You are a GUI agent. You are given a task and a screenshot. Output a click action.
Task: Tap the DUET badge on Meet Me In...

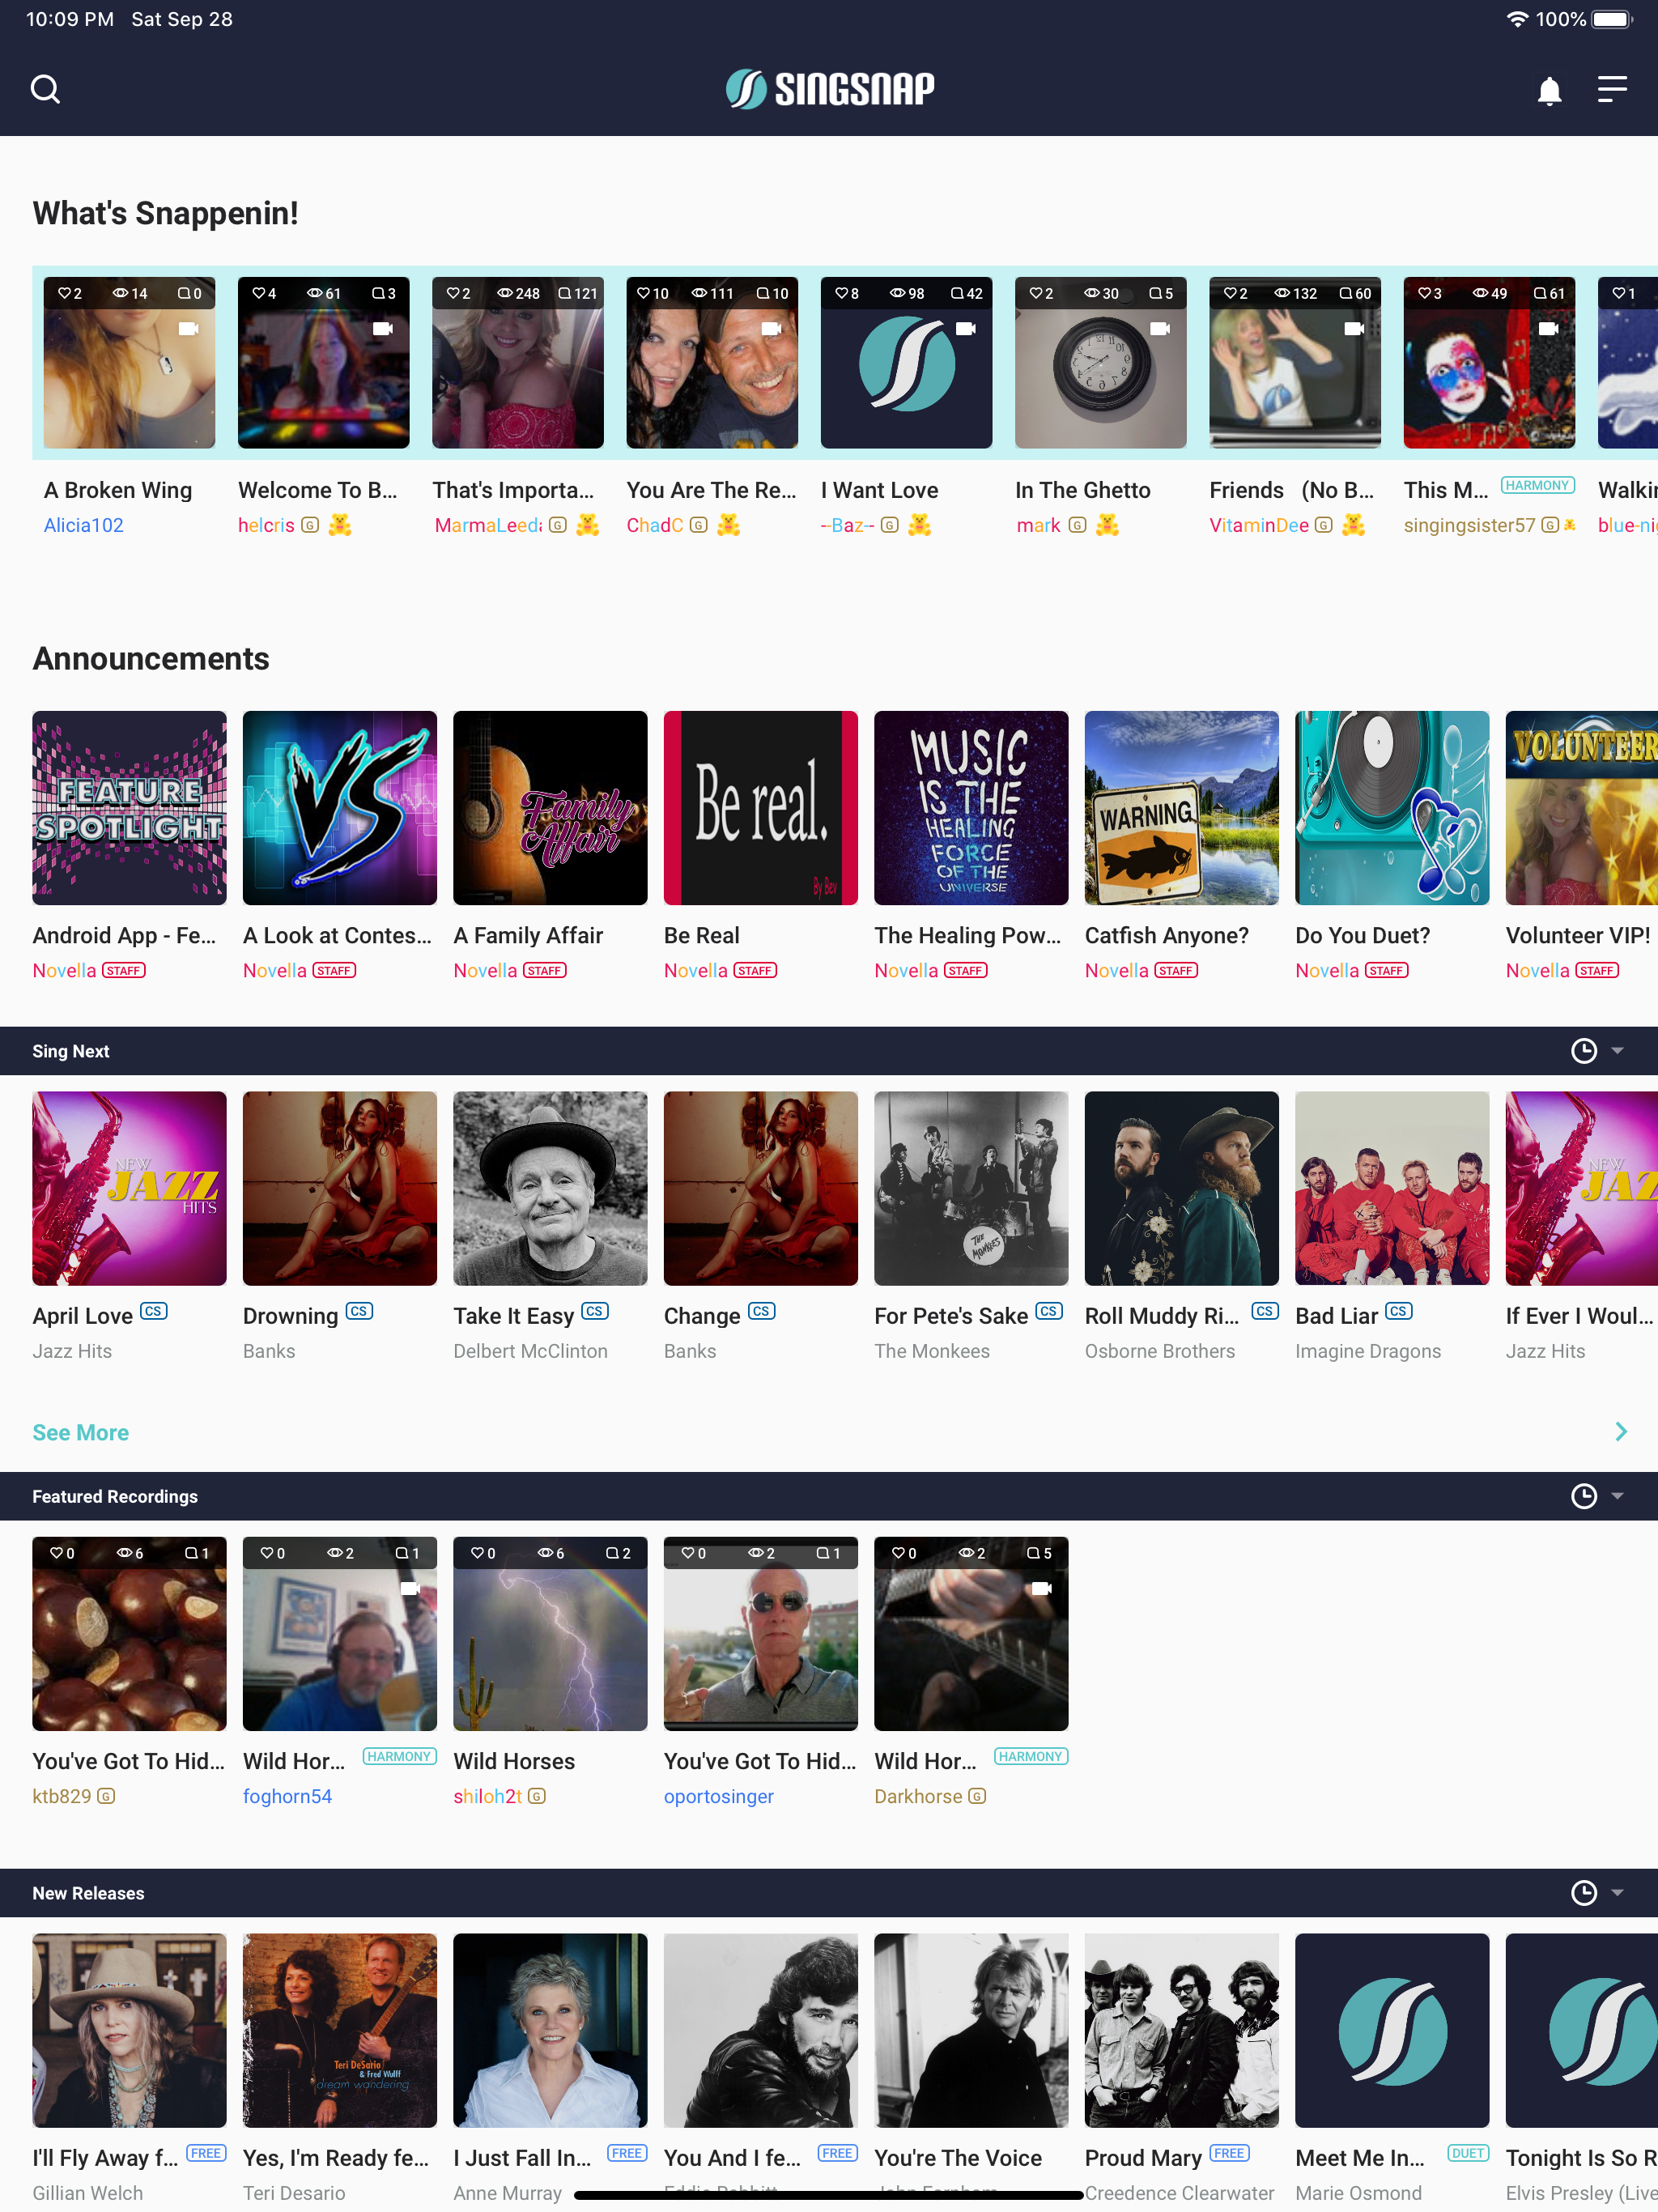pos(1468,2153)
